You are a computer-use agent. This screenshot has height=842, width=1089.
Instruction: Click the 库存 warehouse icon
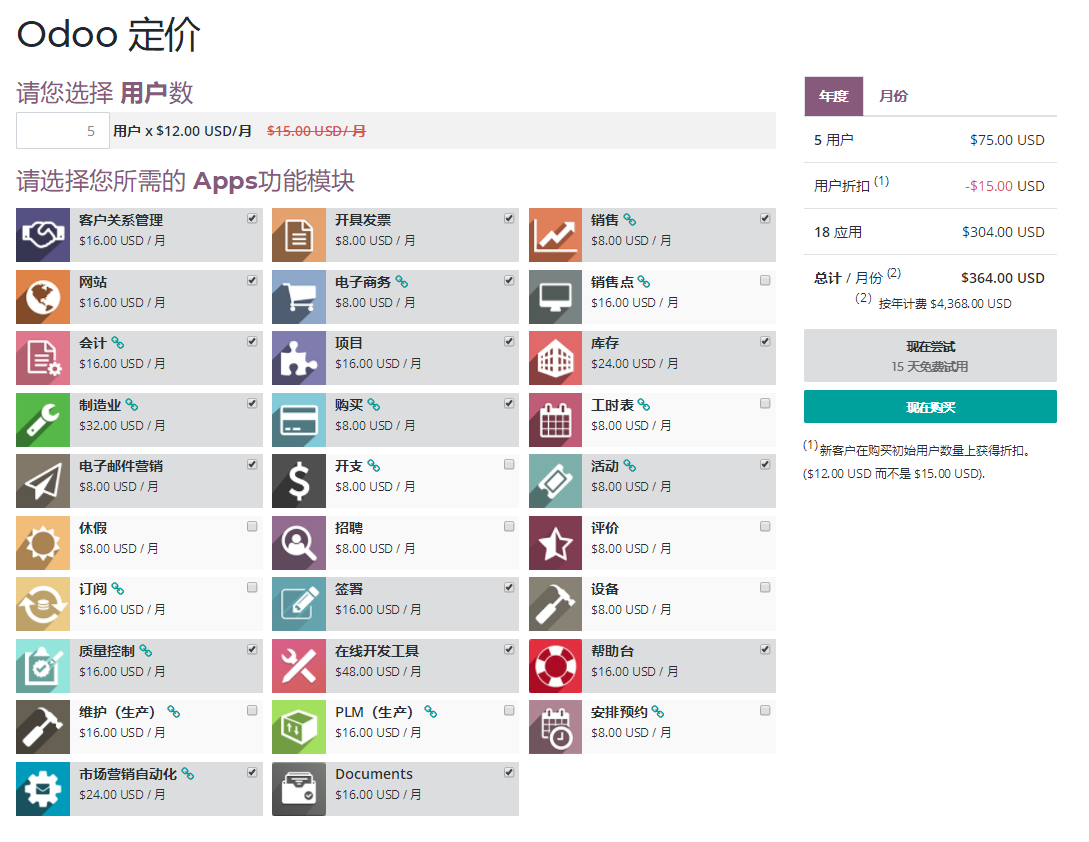pos(555,358)
